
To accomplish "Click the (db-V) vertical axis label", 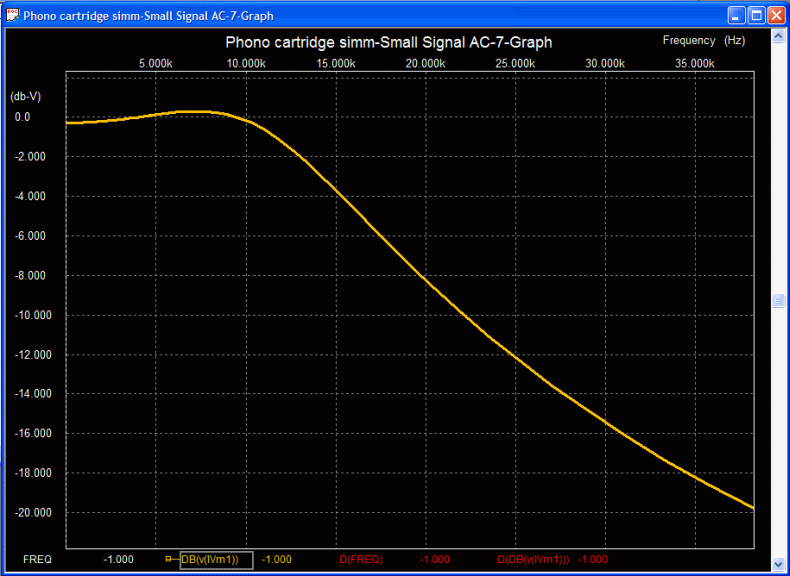I will tap(24, 96).
